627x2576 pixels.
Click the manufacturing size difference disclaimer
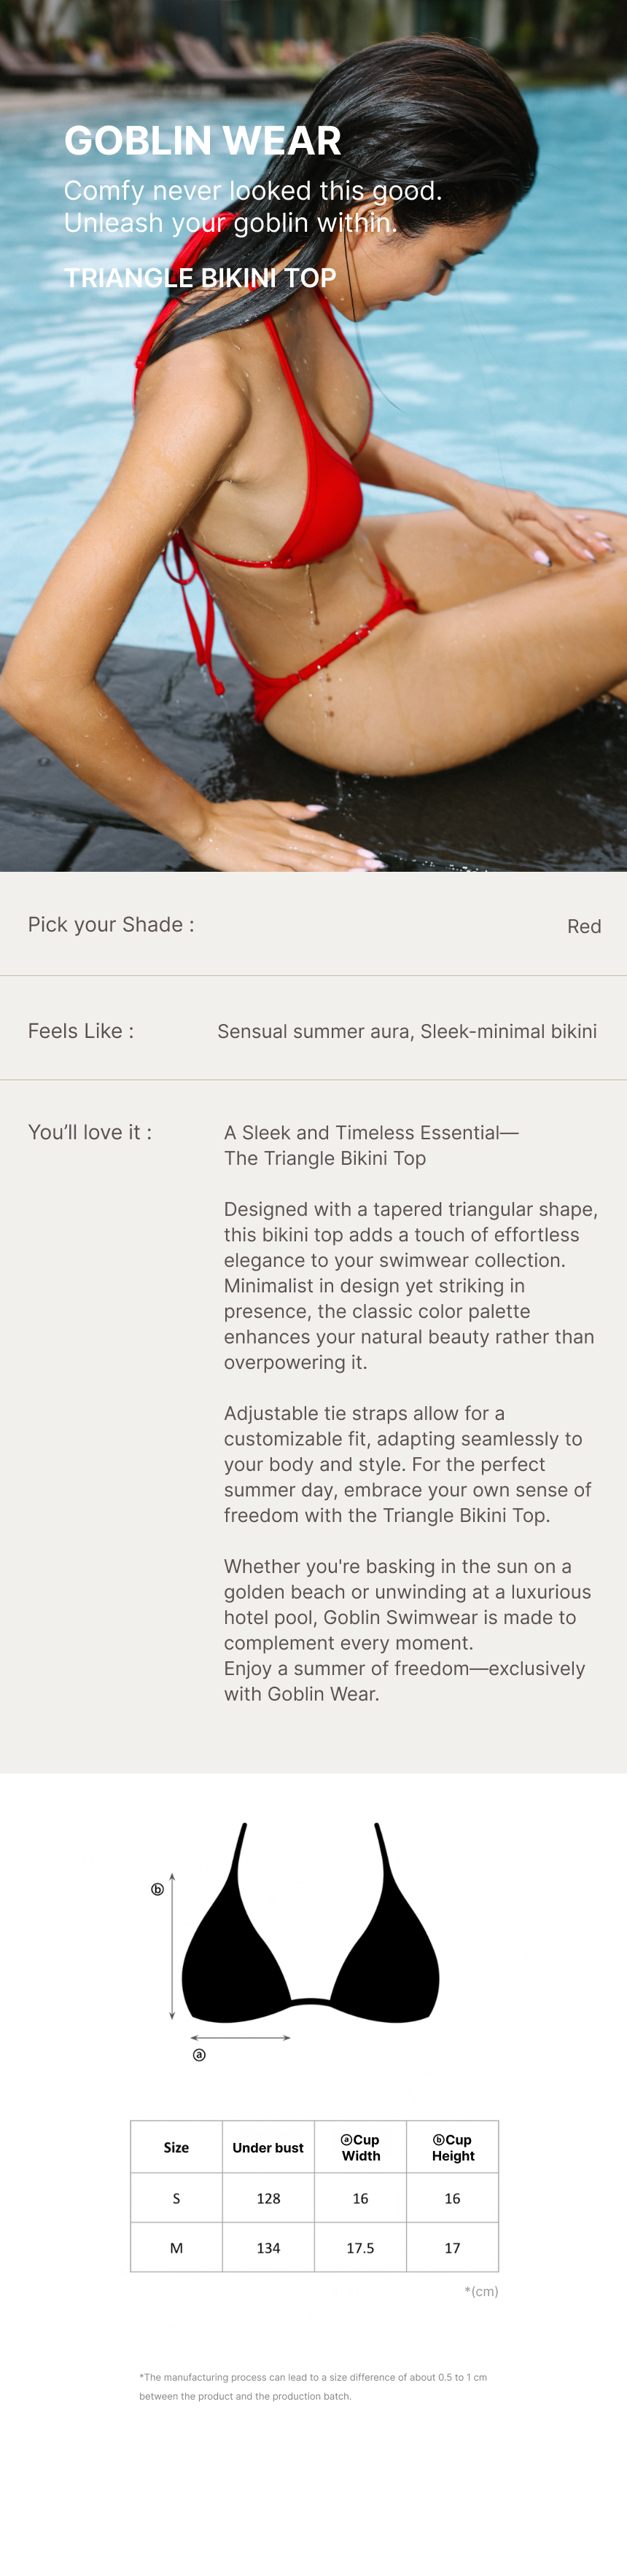point(313,2386)
